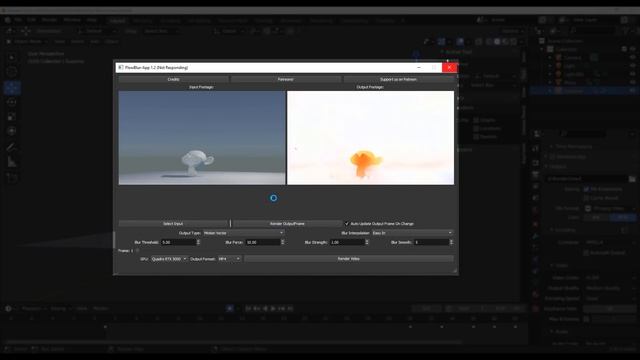Open the Window menu in Blender
Screen dimensions: 640x360
[x=72, y=20]
